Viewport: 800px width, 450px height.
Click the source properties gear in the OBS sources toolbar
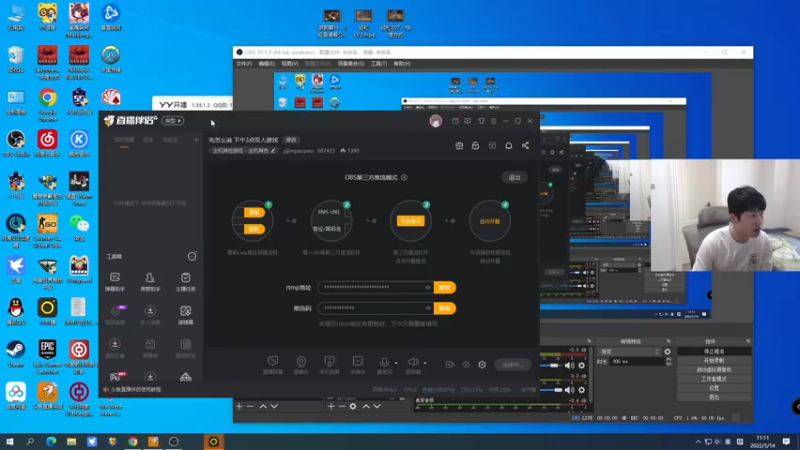pos(353,407)
